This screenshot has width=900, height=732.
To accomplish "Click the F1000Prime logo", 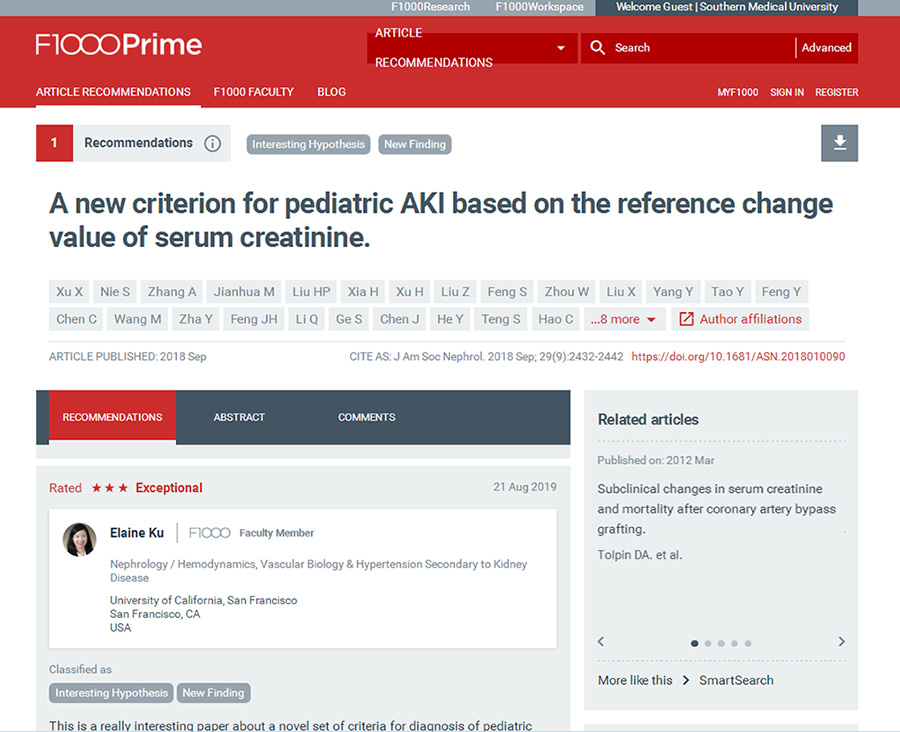I will pyautogui.click(x=119, y=45).
